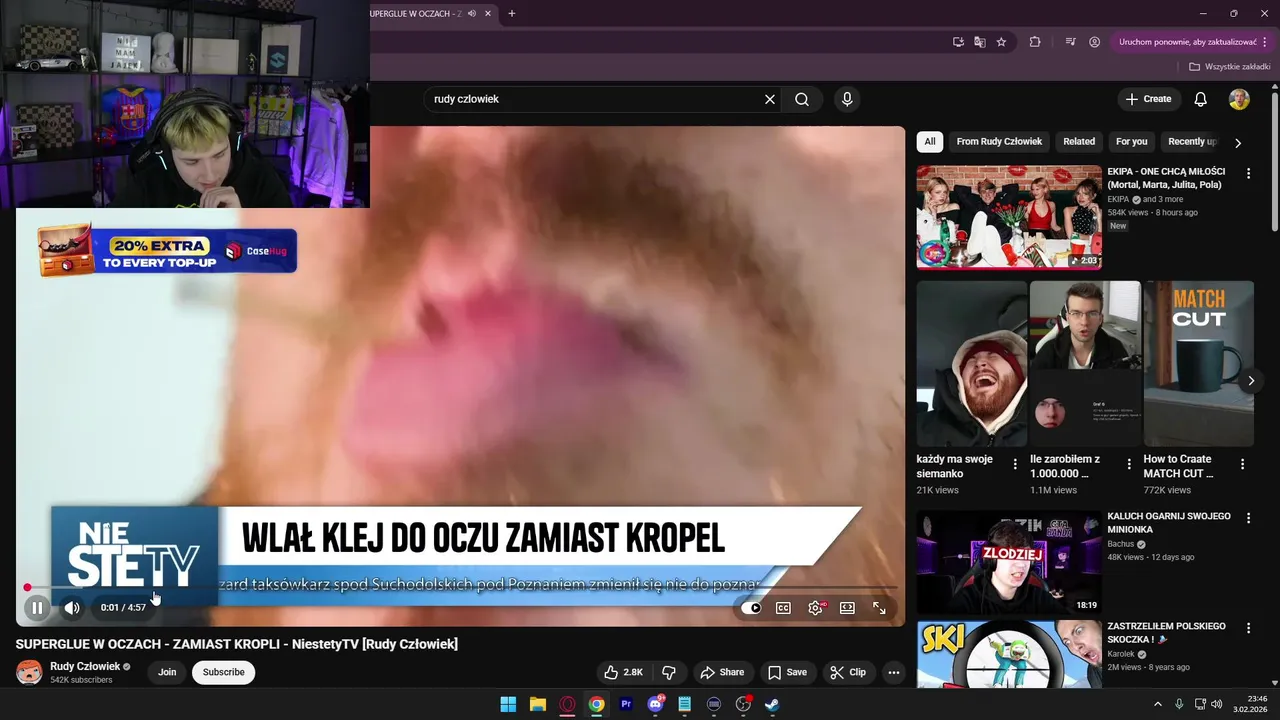Open Chrome extensions puzzle icon
The width and height of the screenshot is (1280, 720).
1035,42
